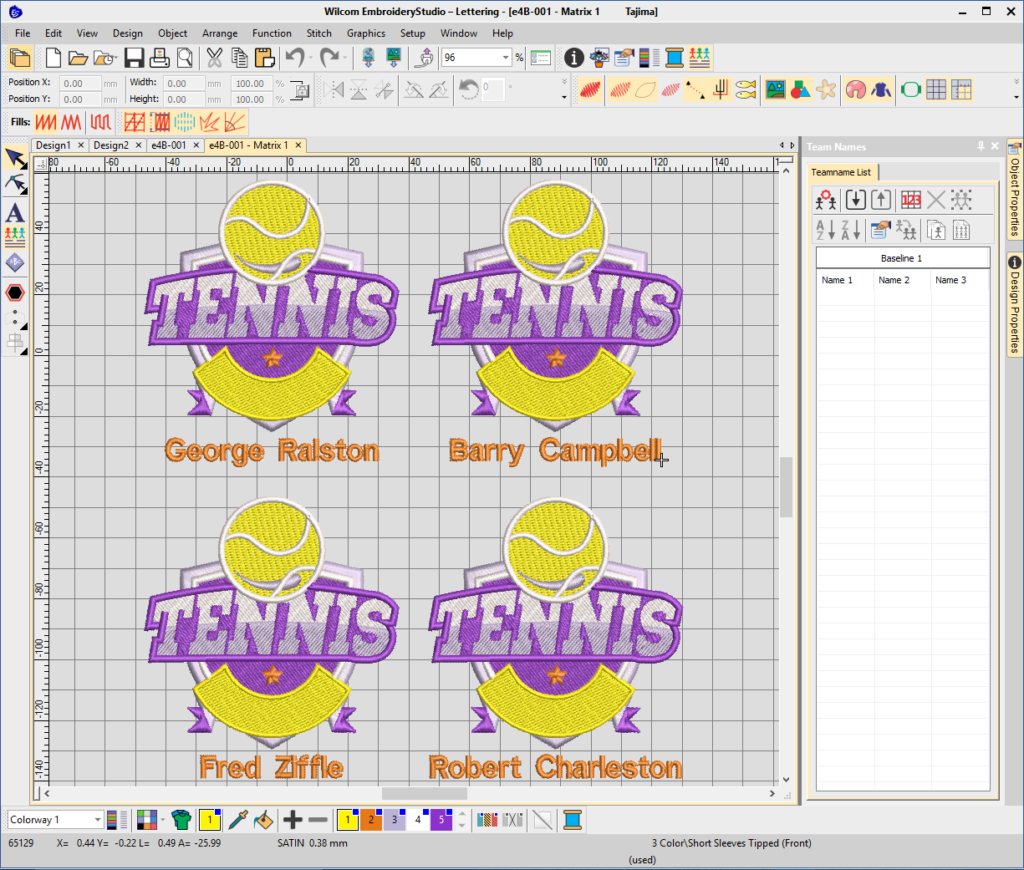Expand the Colorway 1 dropdown
This screenshot has height=870, width=1024.
(98, 820)
